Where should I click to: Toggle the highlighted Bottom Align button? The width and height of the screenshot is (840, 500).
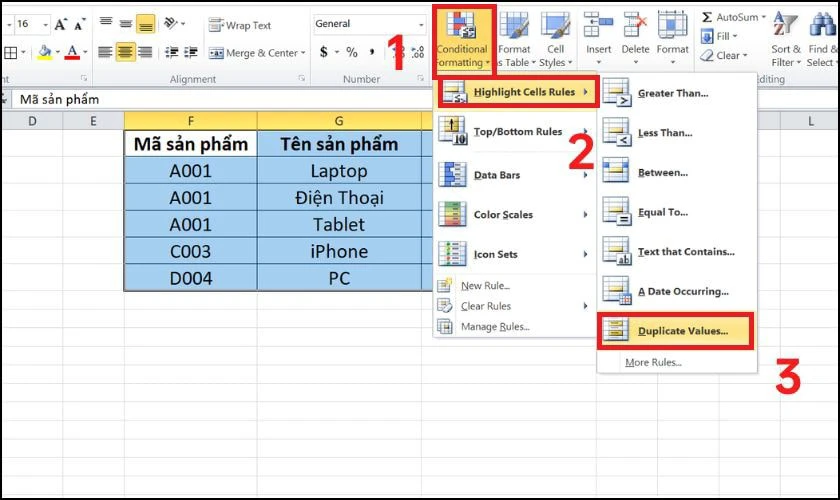(x=146, y=24)
